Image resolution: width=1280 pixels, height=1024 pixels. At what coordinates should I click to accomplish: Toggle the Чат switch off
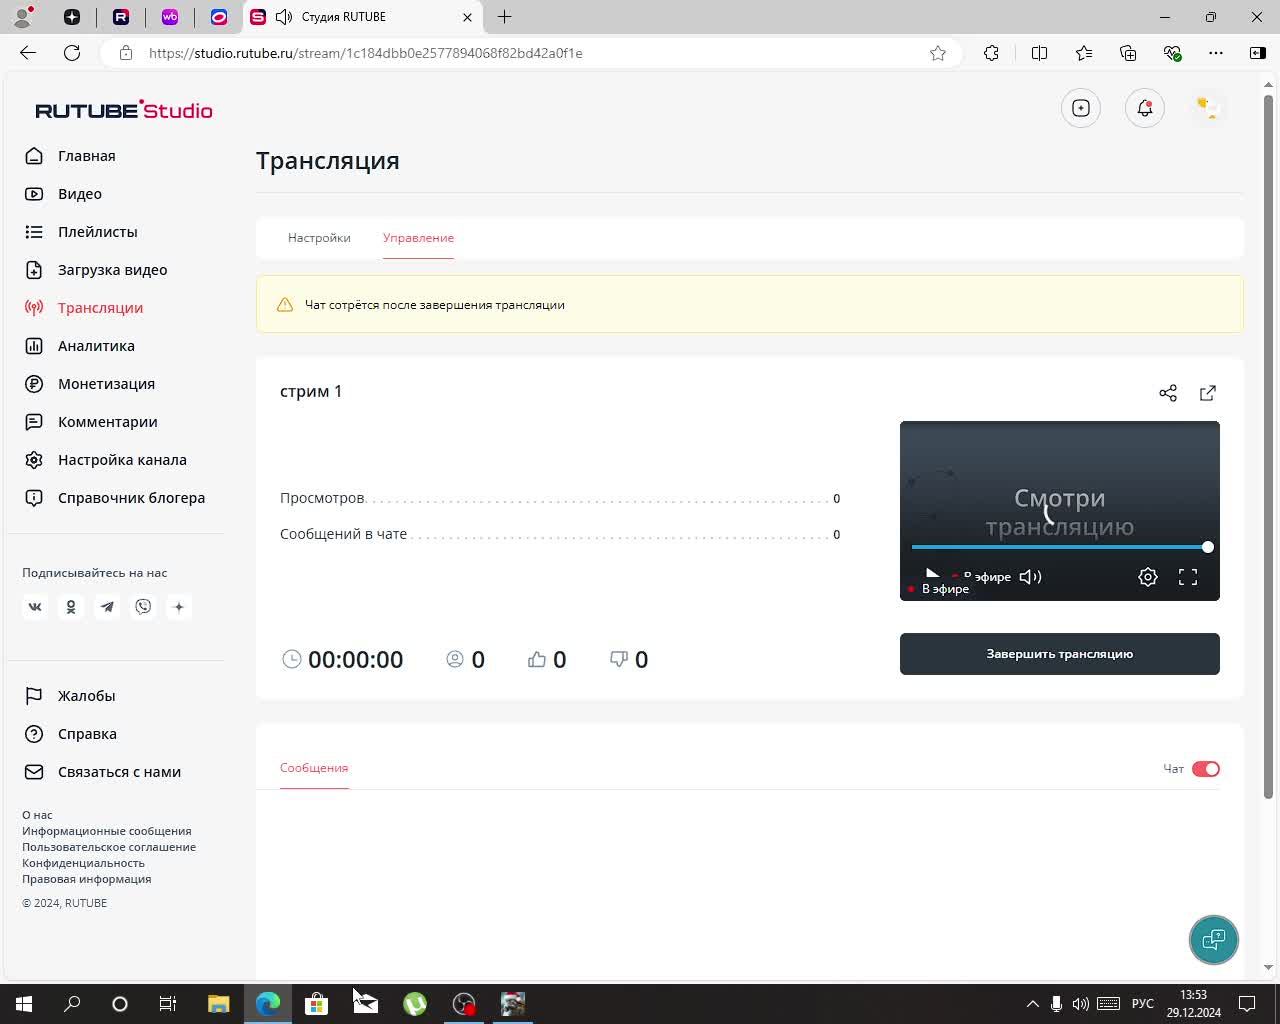pyautogui.click(x=1206, y=769)
